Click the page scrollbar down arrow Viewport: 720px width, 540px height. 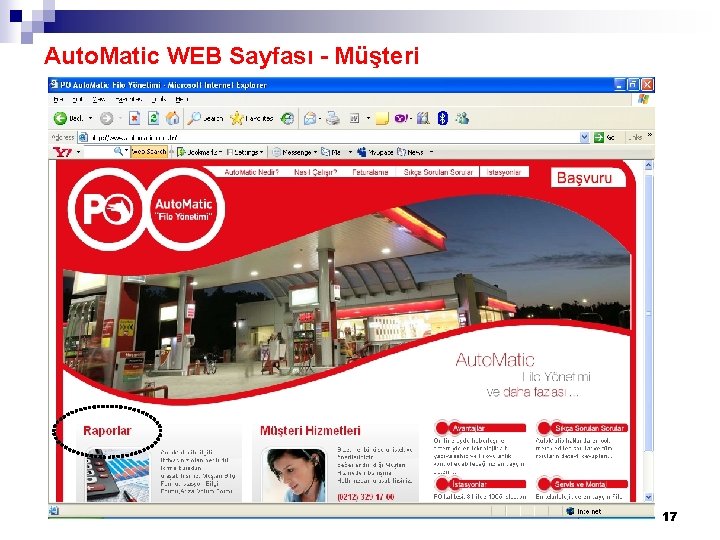pos(648,497)
